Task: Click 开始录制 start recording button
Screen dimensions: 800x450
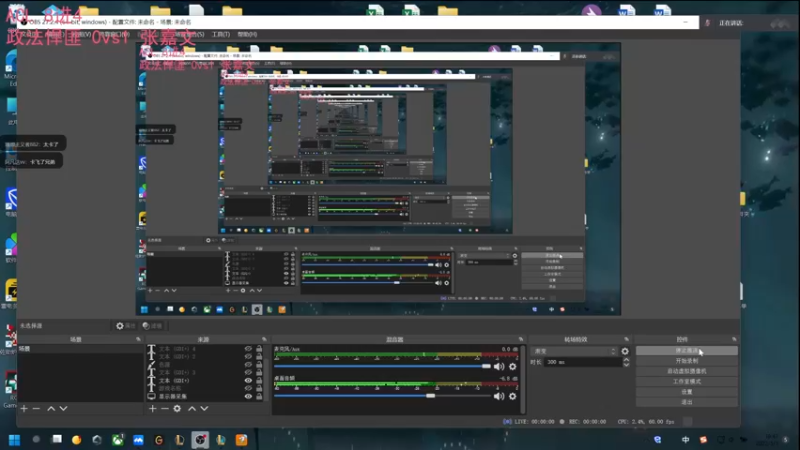Action: pyautogui.click(x=687, y=361)
